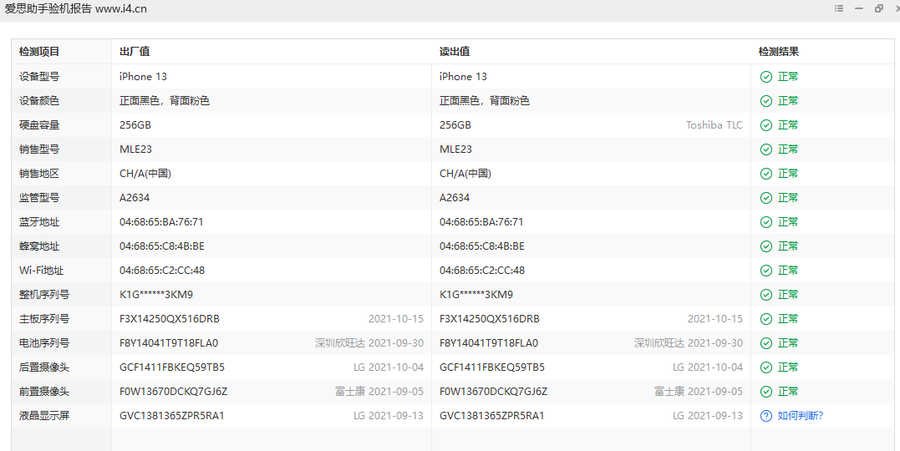The width and height of the screenshot is (900, 451).
Task: Select the 监管型号 row label
Action: click(x=39, y=197)
